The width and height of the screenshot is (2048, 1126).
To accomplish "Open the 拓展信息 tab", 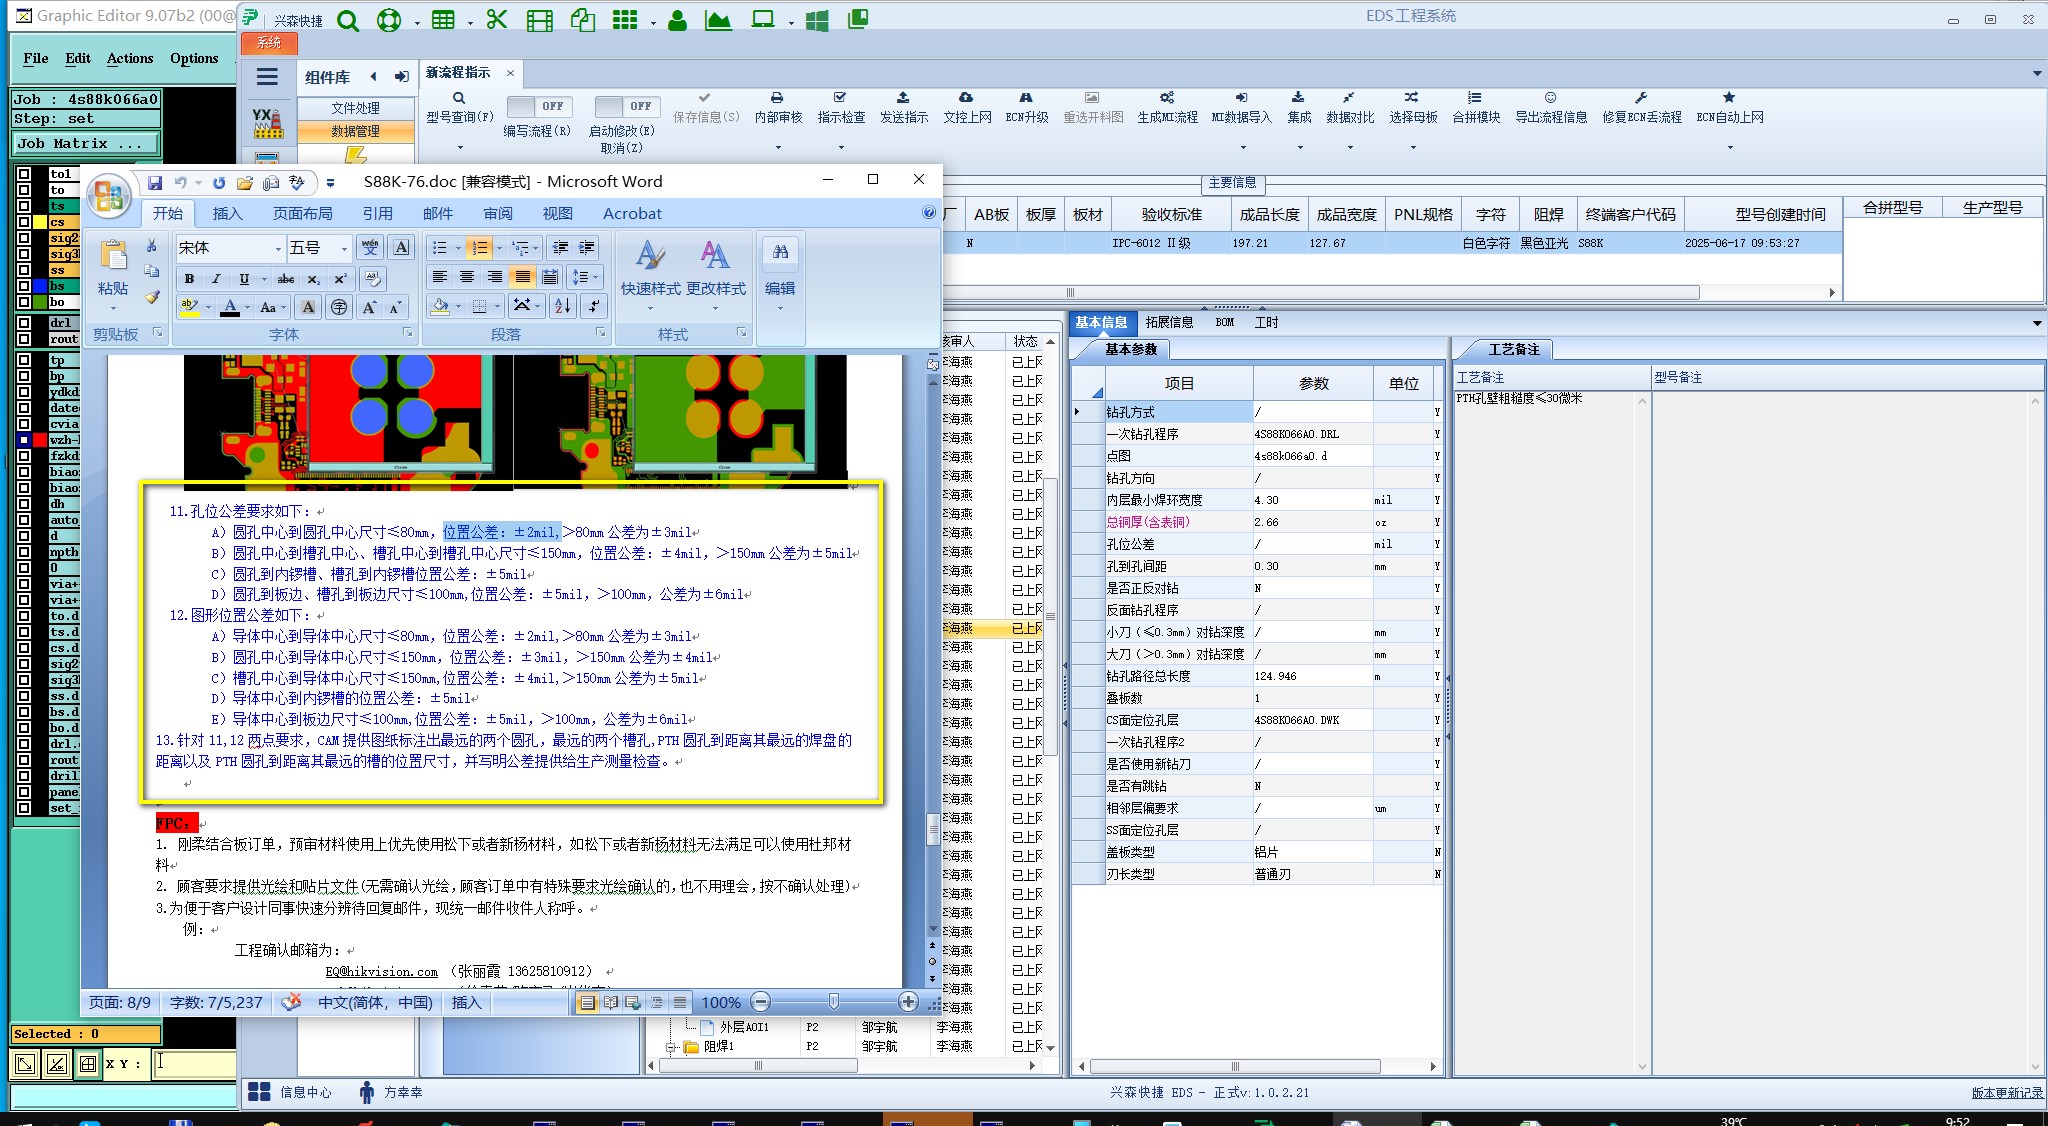I will tap(1169, 322).
